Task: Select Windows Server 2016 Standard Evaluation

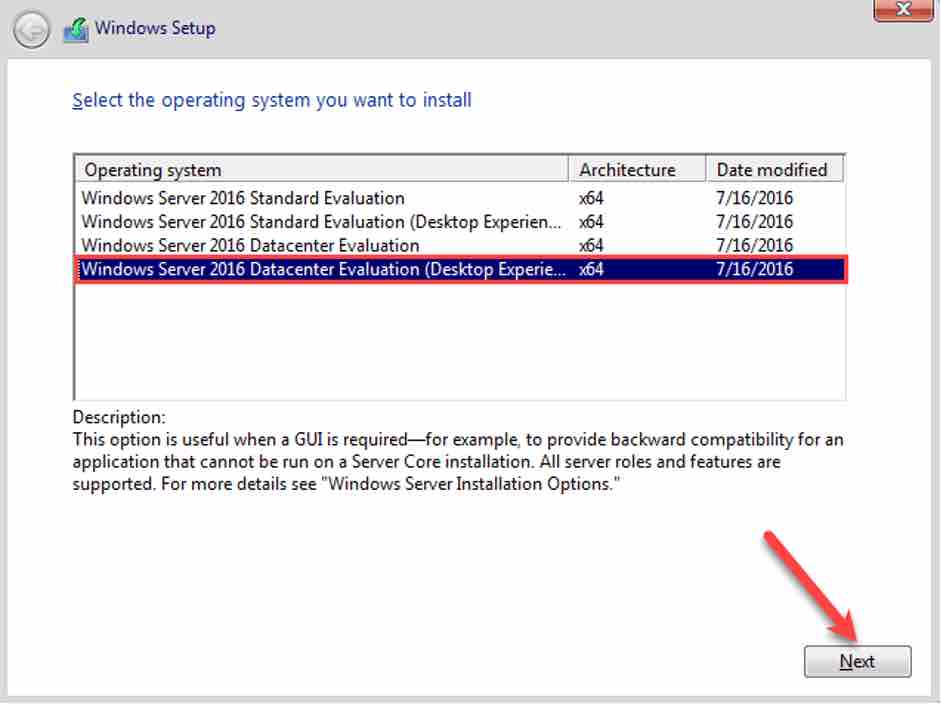Action: pos(243,198)
